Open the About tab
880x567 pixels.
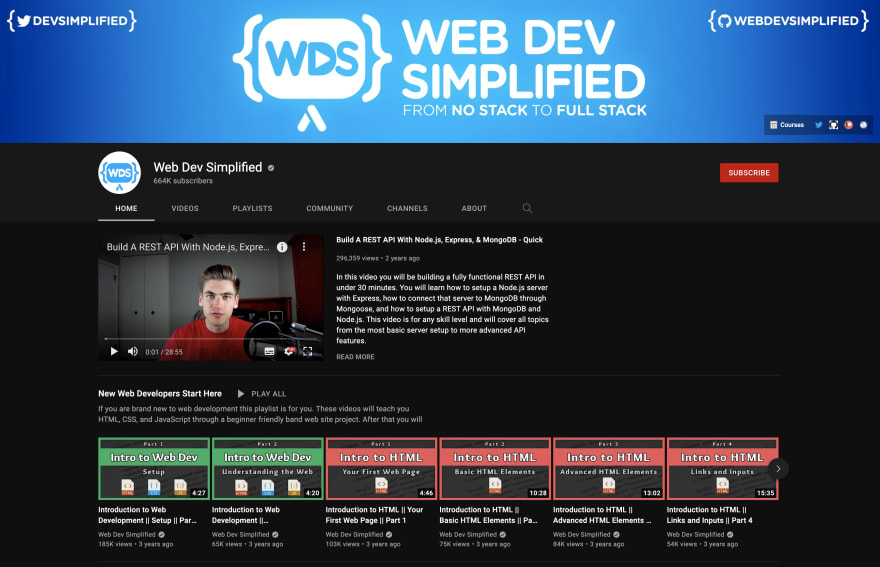pyautogui.click(x=474, y=208)
